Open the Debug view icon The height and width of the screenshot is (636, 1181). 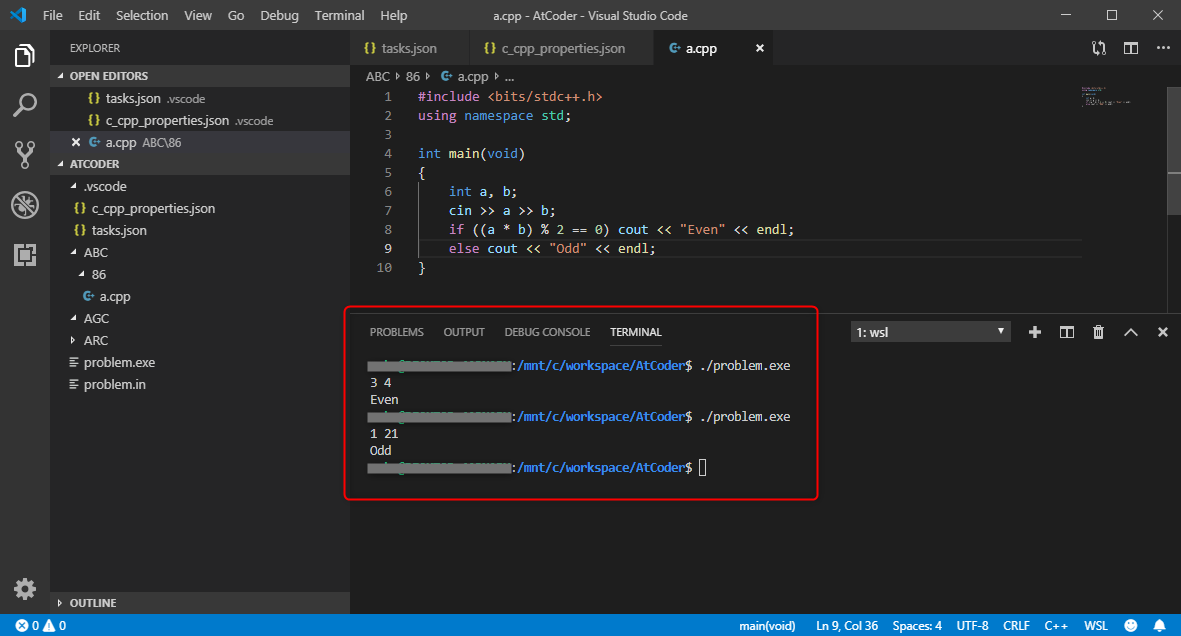[x=25, y=205]
